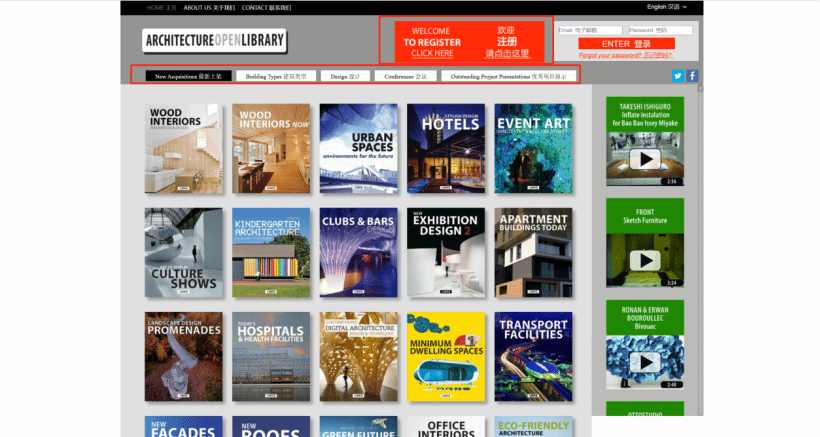Play the FRONT Sketch Furniture video
820x437 pixels.
645,260
